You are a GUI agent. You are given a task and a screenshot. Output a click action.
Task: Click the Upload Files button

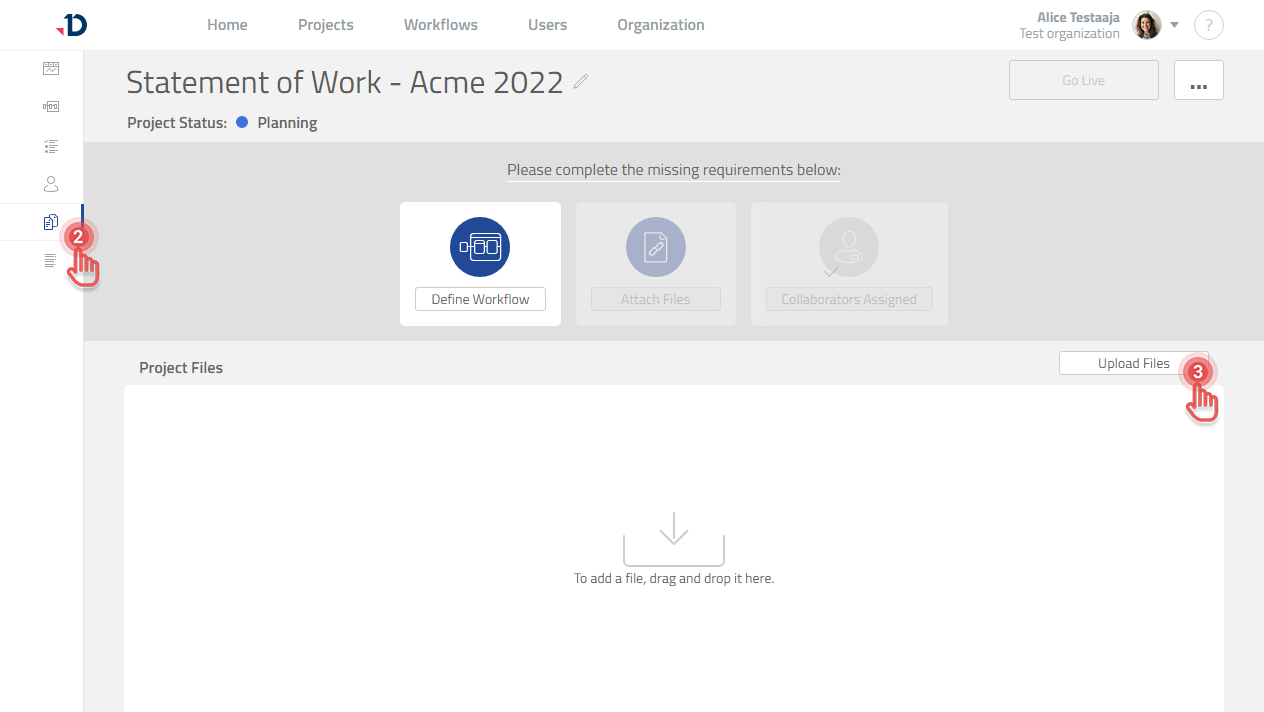pos(1133,364)
